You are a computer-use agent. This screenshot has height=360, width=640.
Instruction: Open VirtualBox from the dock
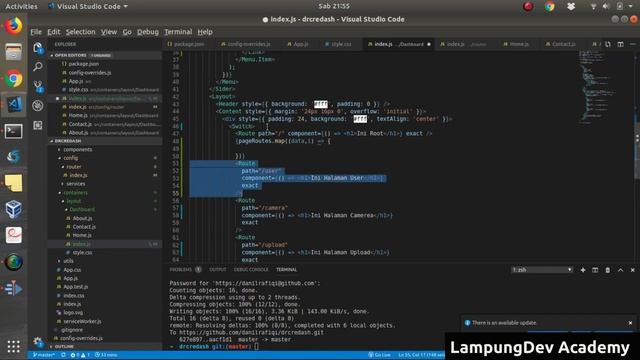(13, 209)
